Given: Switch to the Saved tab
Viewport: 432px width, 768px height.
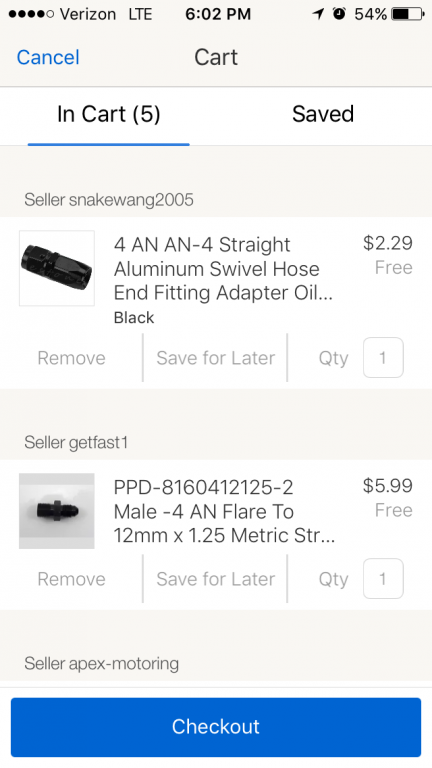Looking at the screenshot, I should pyautogui.click(x=323, y=114).
